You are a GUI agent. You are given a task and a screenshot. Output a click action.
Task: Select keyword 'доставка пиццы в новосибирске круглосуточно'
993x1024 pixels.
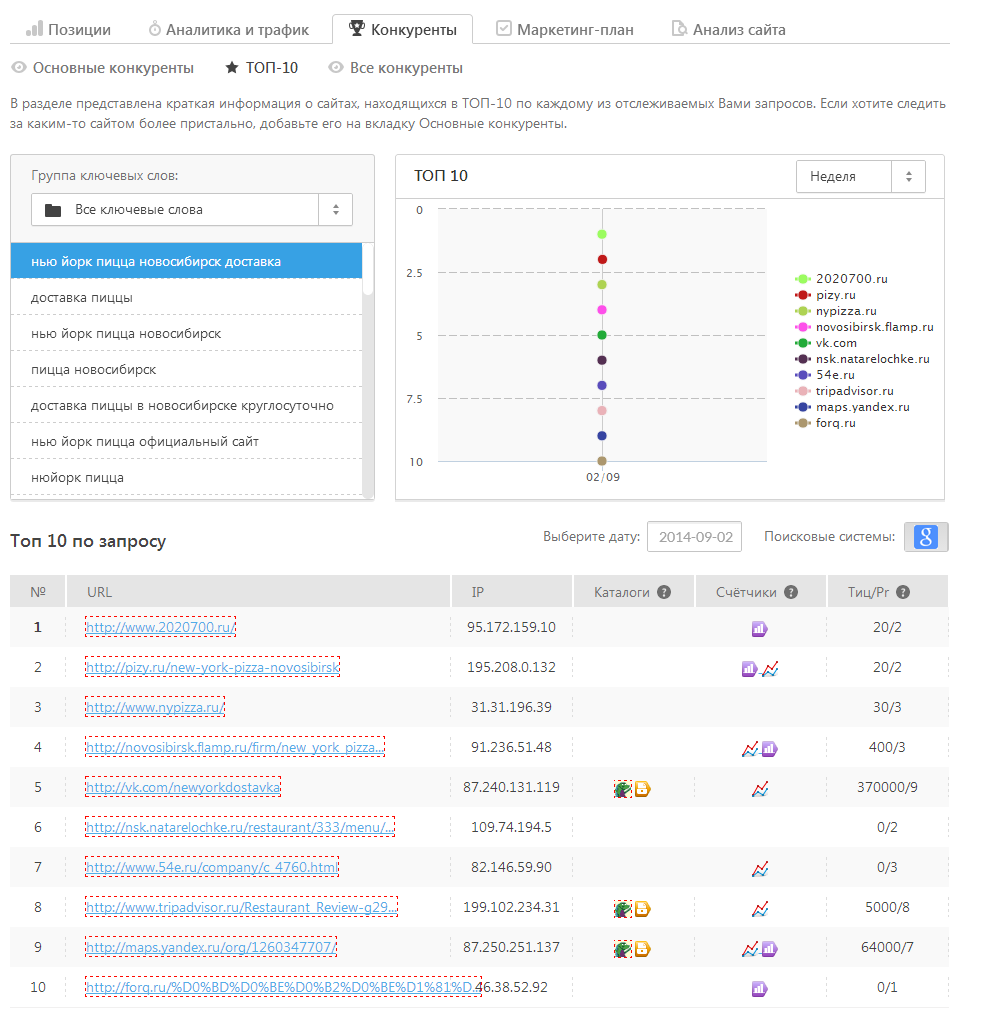187,405
